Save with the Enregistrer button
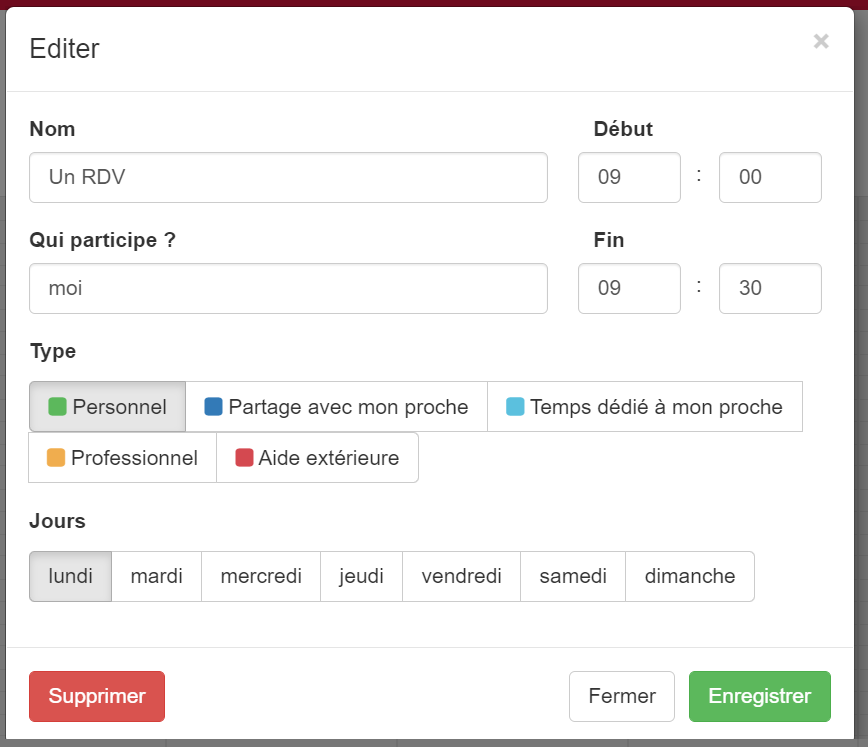 [x=760, y=696]
